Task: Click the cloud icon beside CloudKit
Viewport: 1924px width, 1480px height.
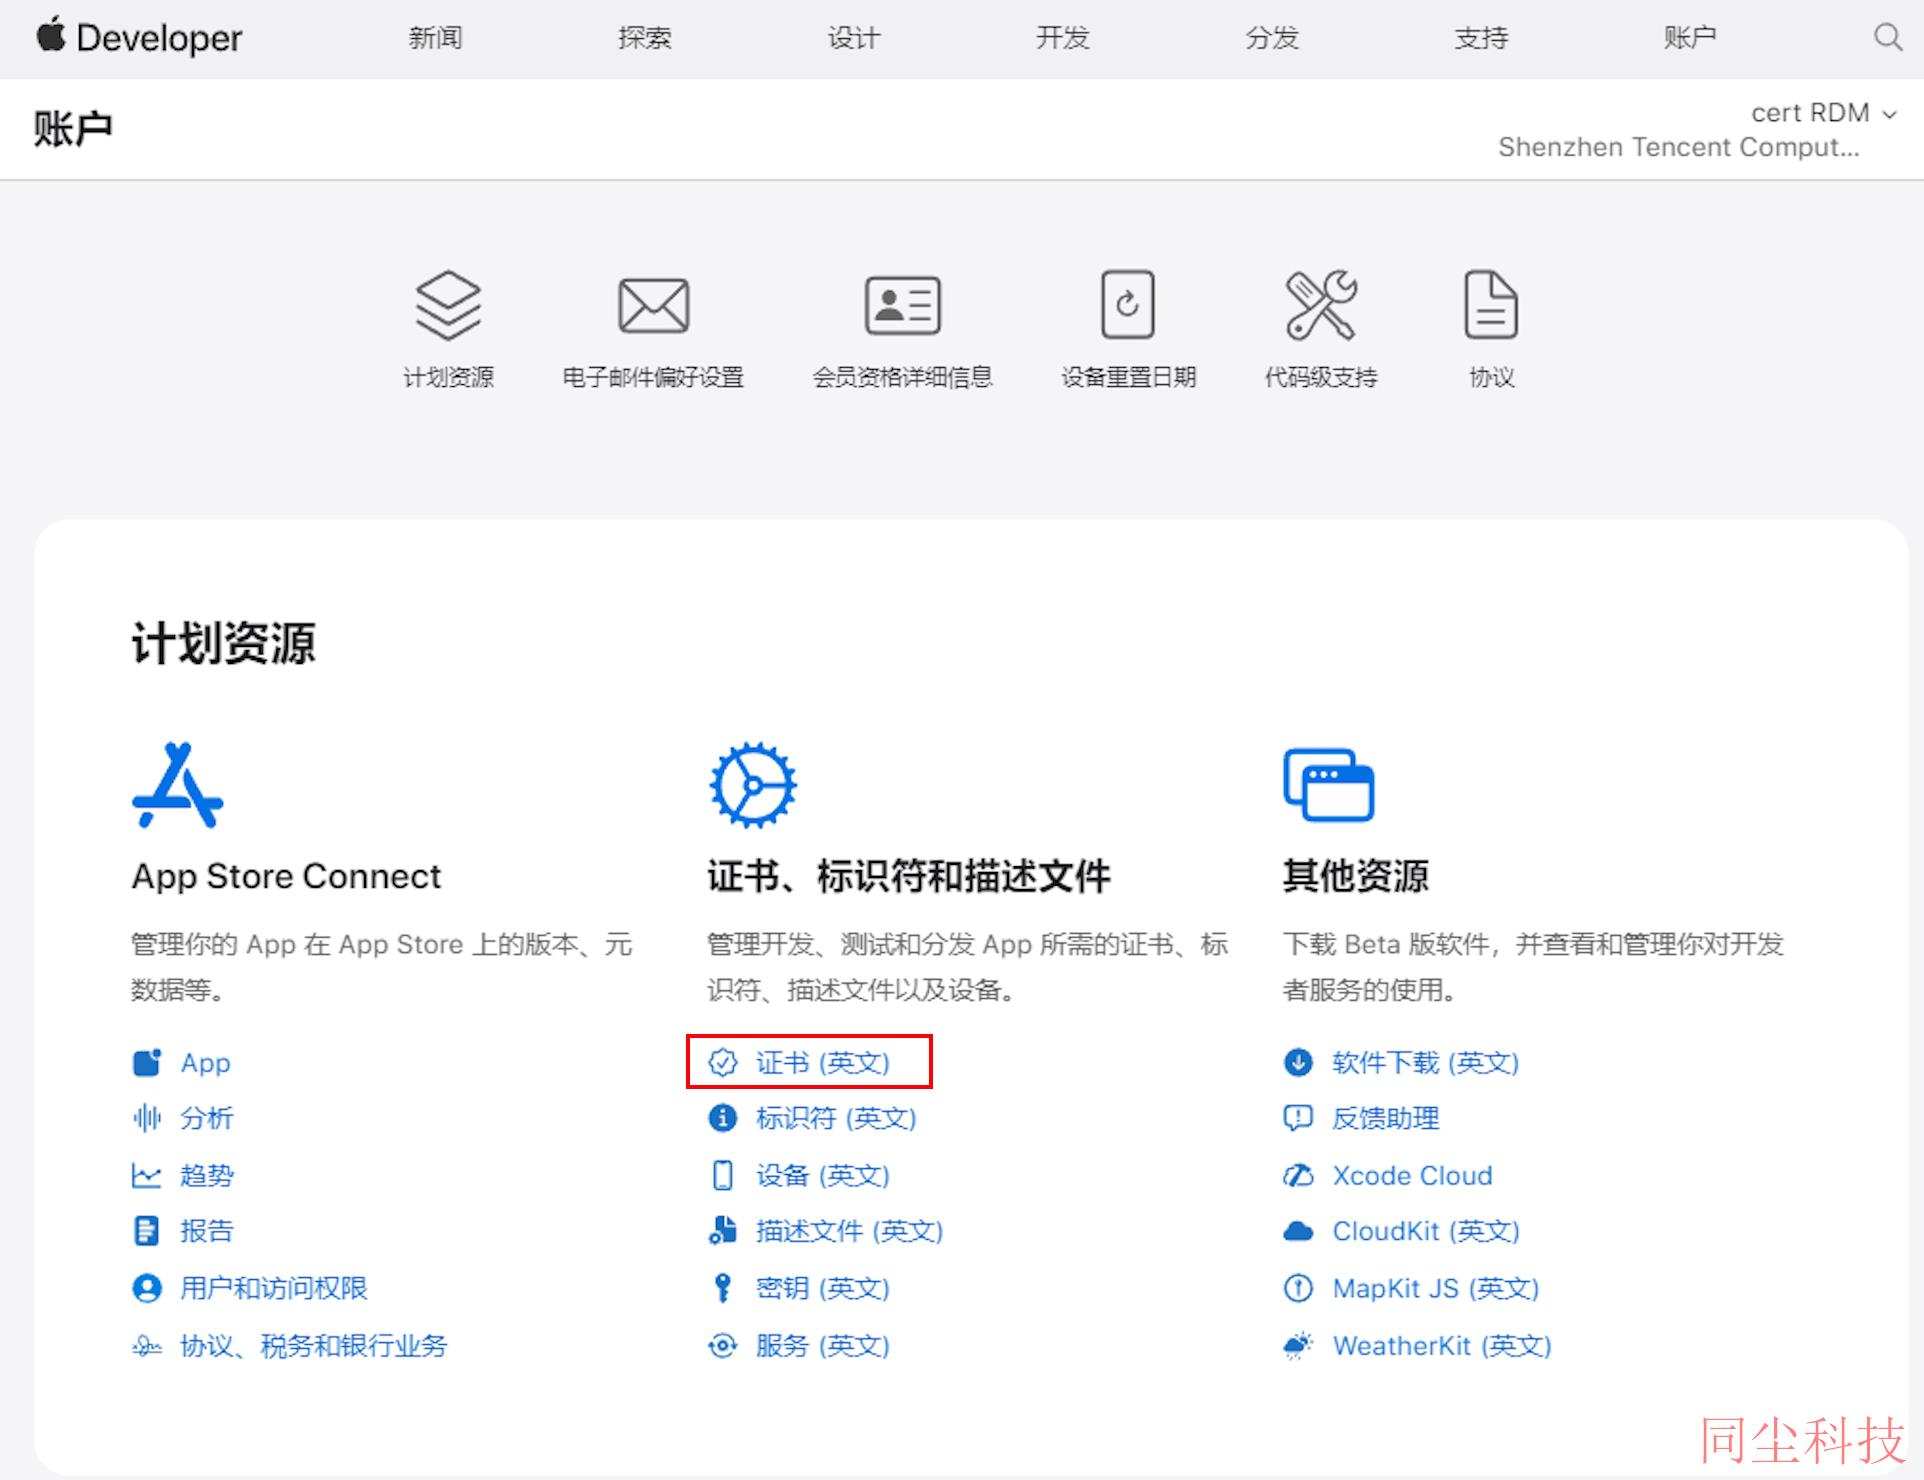Action: tap(1298, 1231)
